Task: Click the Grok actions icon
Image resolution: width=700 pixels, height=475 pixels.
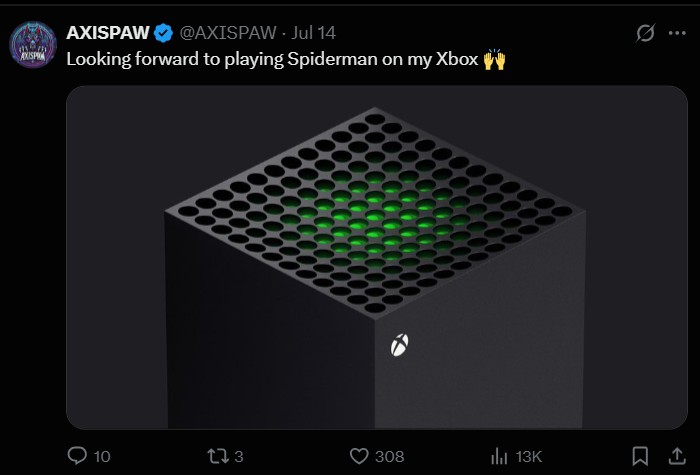Action: 646,33
